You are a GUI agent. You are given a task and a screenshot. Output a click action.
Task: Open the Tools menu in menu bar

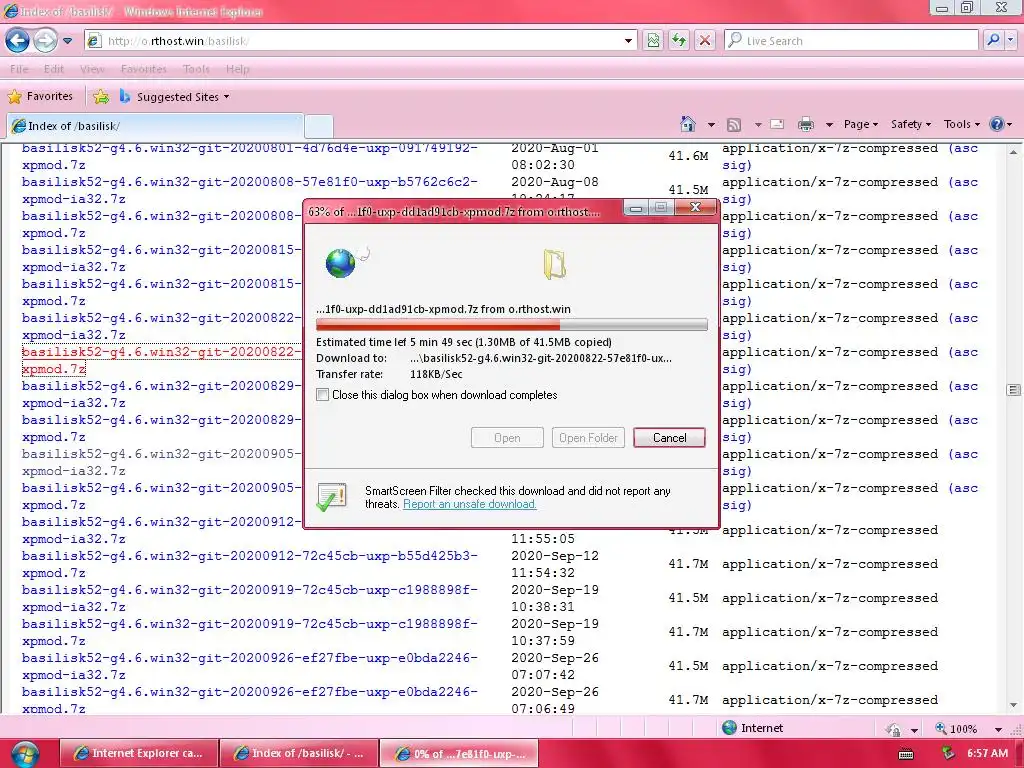click(196, 69)
